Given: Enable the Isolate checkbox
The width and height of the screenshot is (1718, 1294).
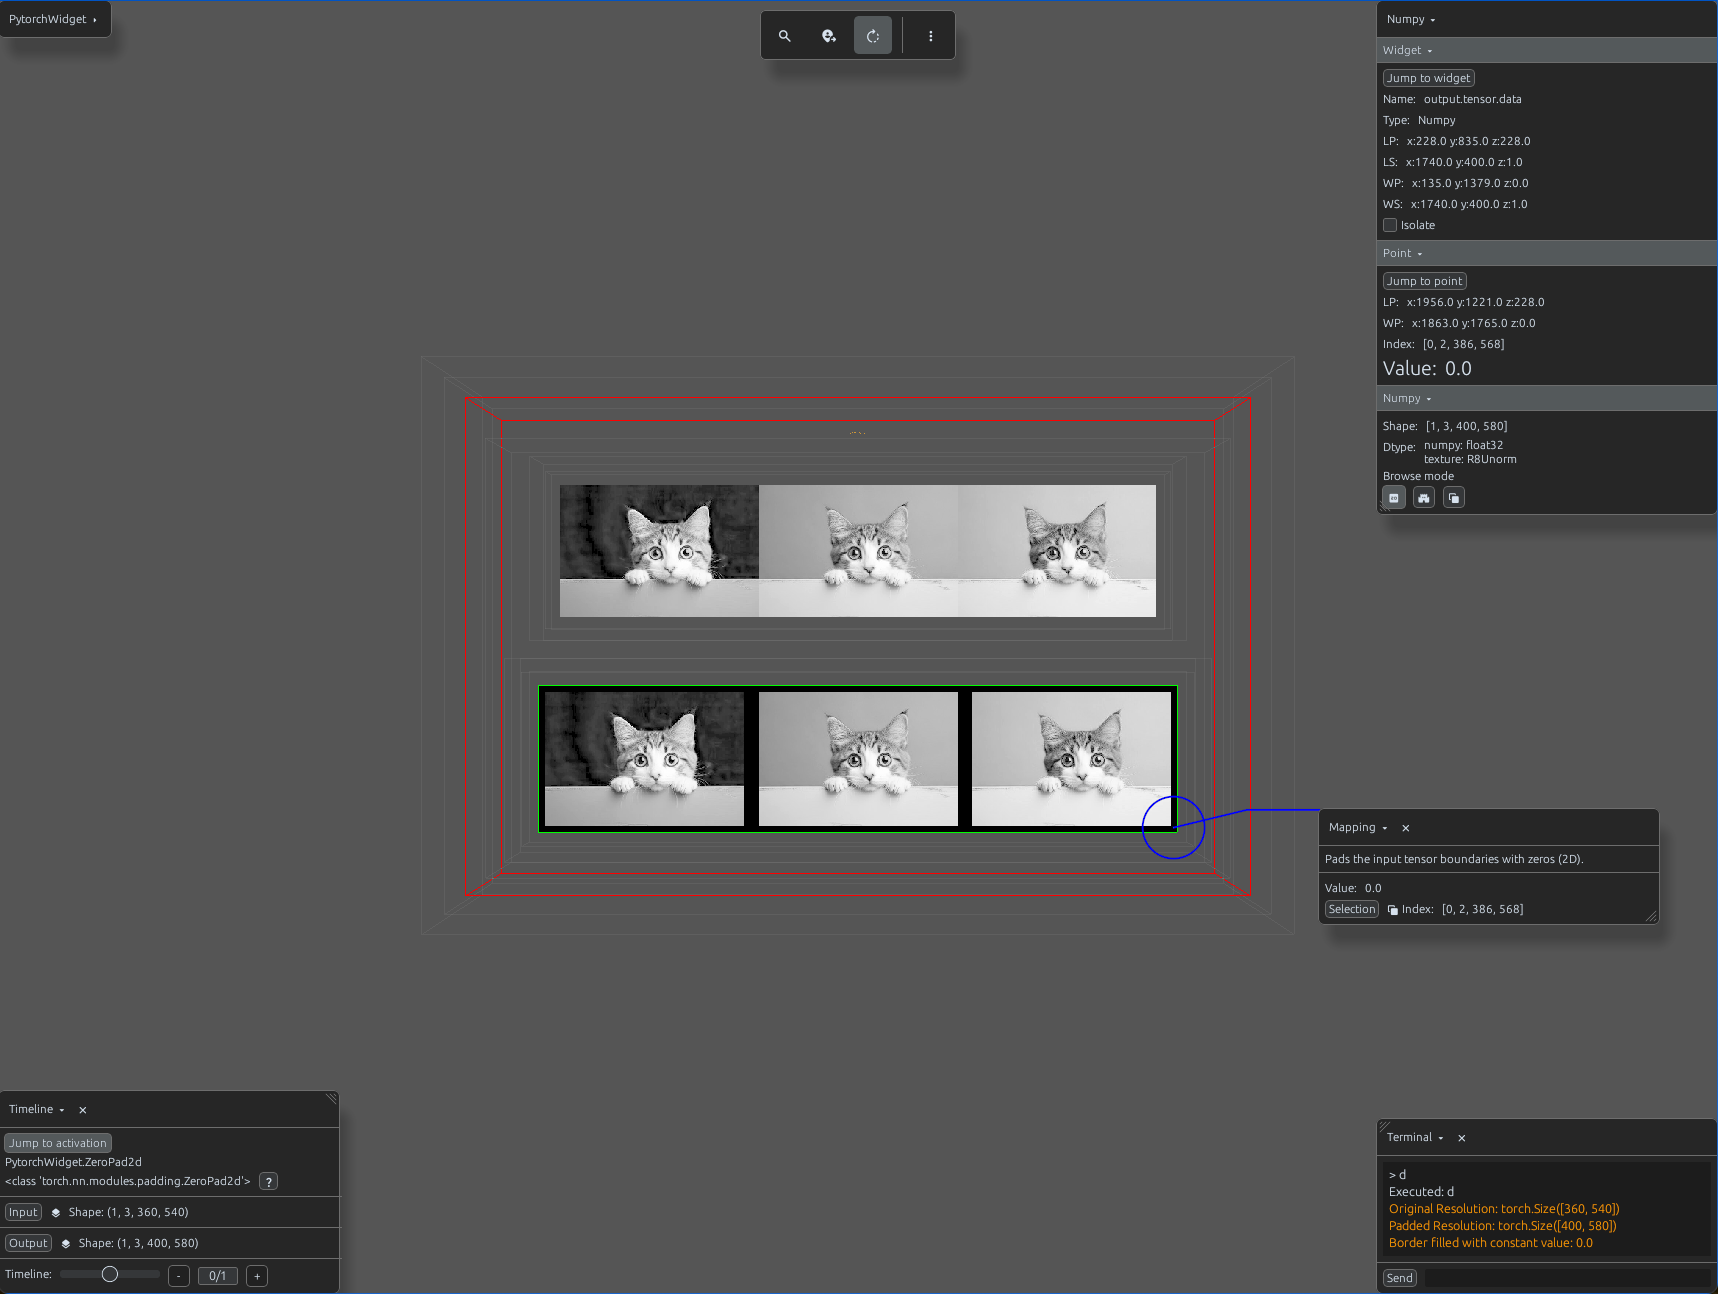Looking at the screenshot, I should [1390, 225].
